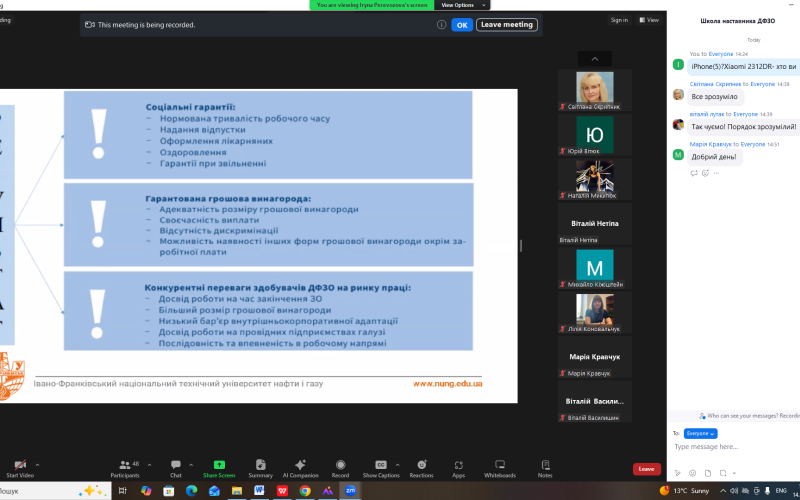Open Microsoft Edge from the taskbar
Image resolution: width=800 pixels, height=500 pixels.
click(x=191, y=491)
